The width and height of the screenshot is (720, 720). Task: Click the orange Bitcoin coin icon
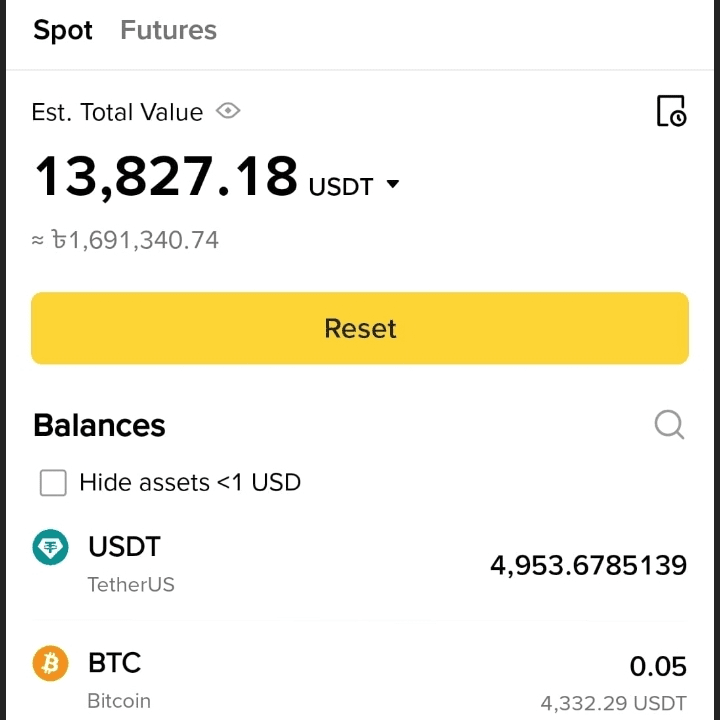[51, 663]
